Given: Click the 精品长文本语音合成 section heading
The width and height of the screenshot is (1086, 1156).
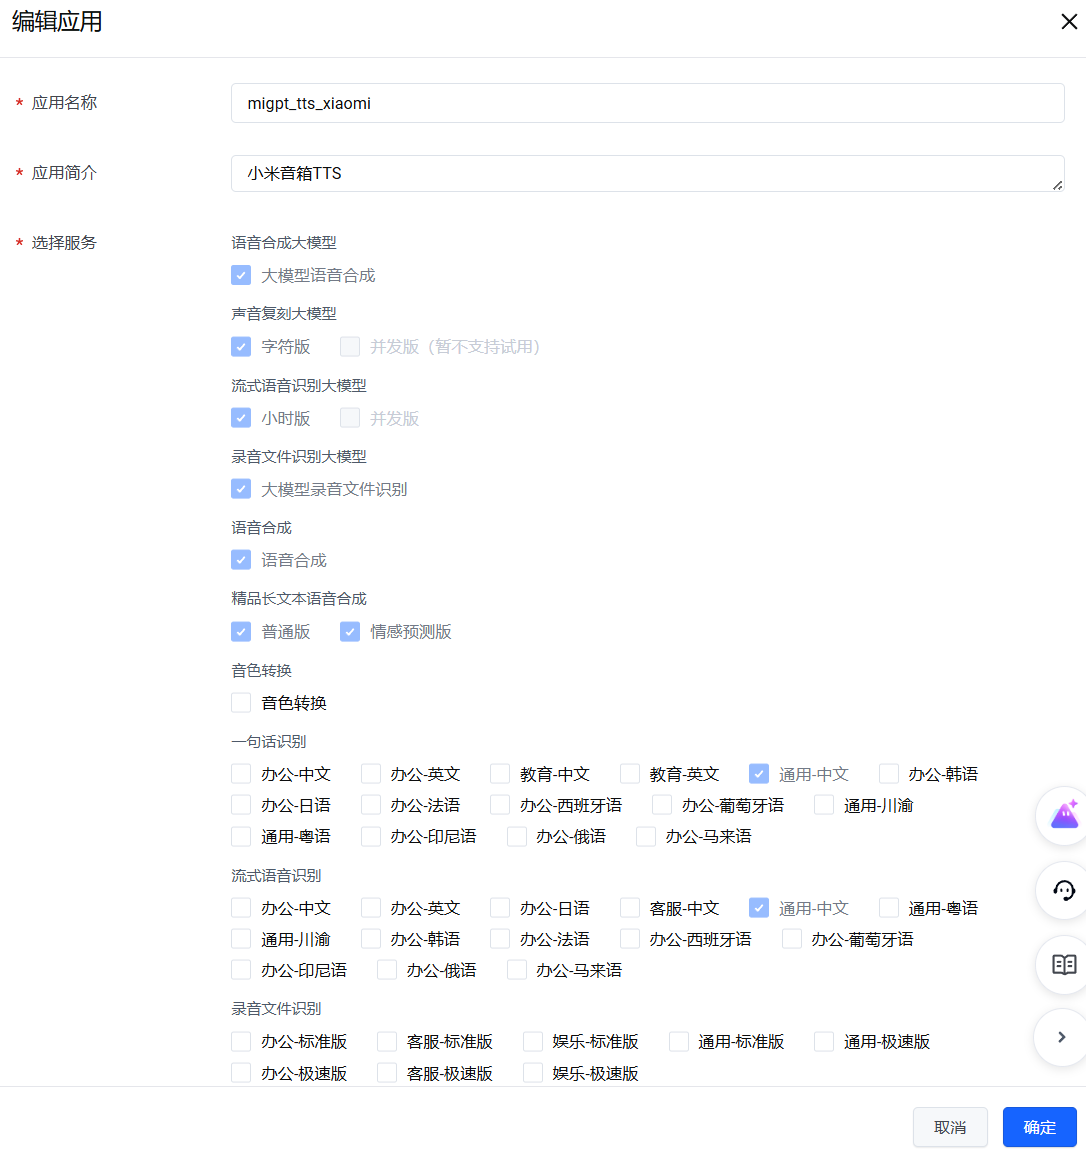Looking at the screenshot, I should (299, 599).
